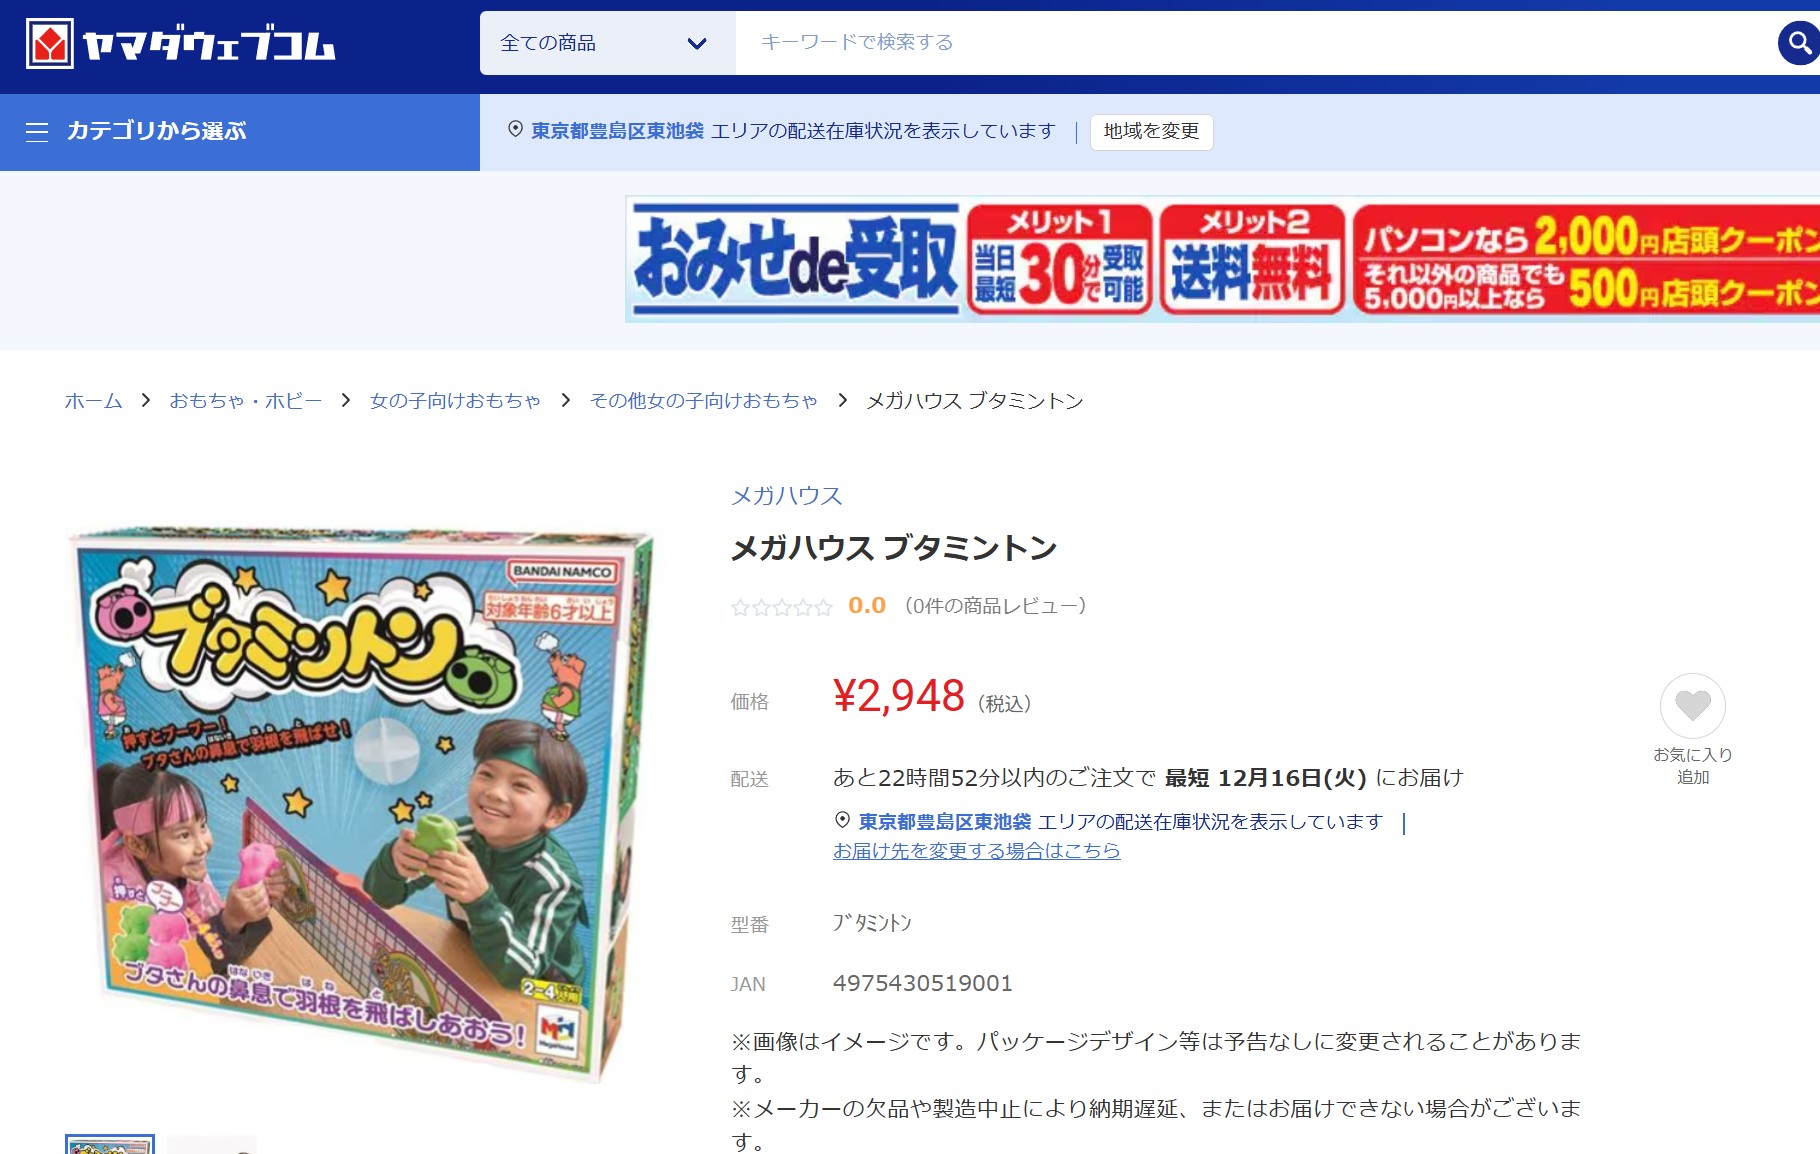This screenshot has height=1154, width=1820.
Task: Open その他女の子向けおもちゃ breadcrumb
Action: pyautogui.click(x=703, y=401)
